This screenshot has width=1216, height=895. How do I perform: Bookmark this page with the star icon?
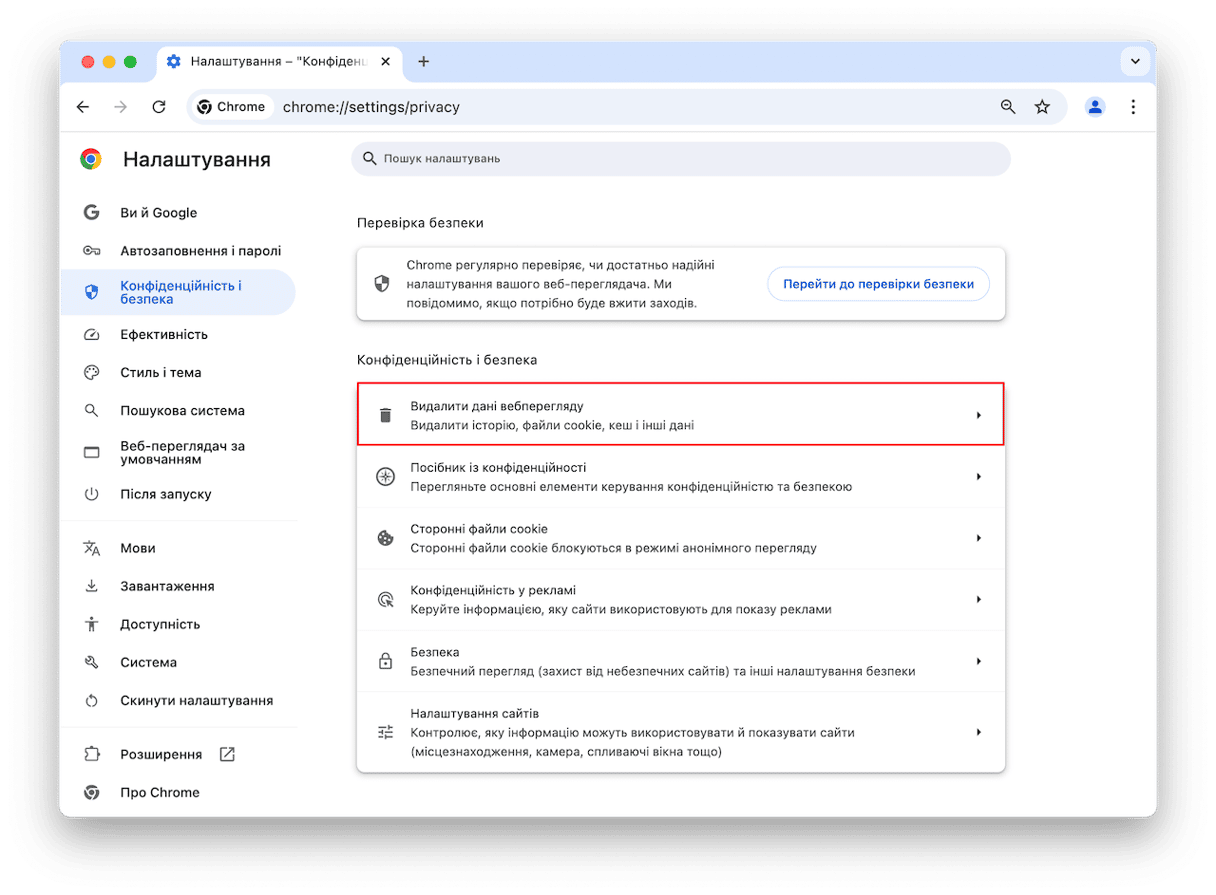coord(1042,107)
